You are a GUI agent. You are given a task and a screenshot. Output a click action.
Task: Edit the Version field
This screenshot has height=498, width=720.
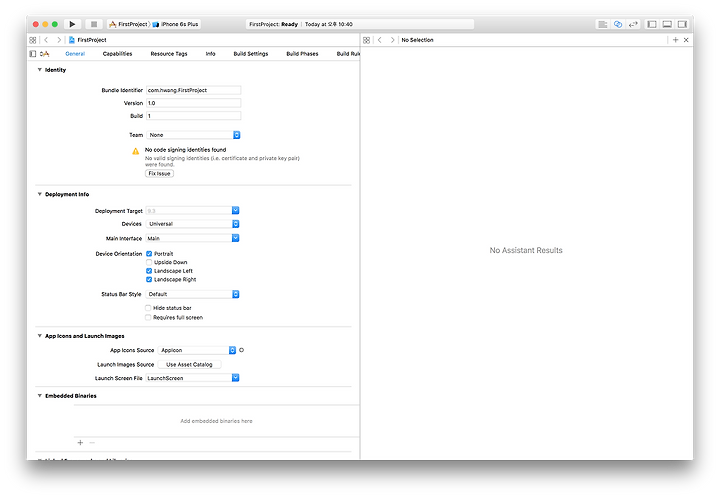pyautogui.click(x=193, y=103)
